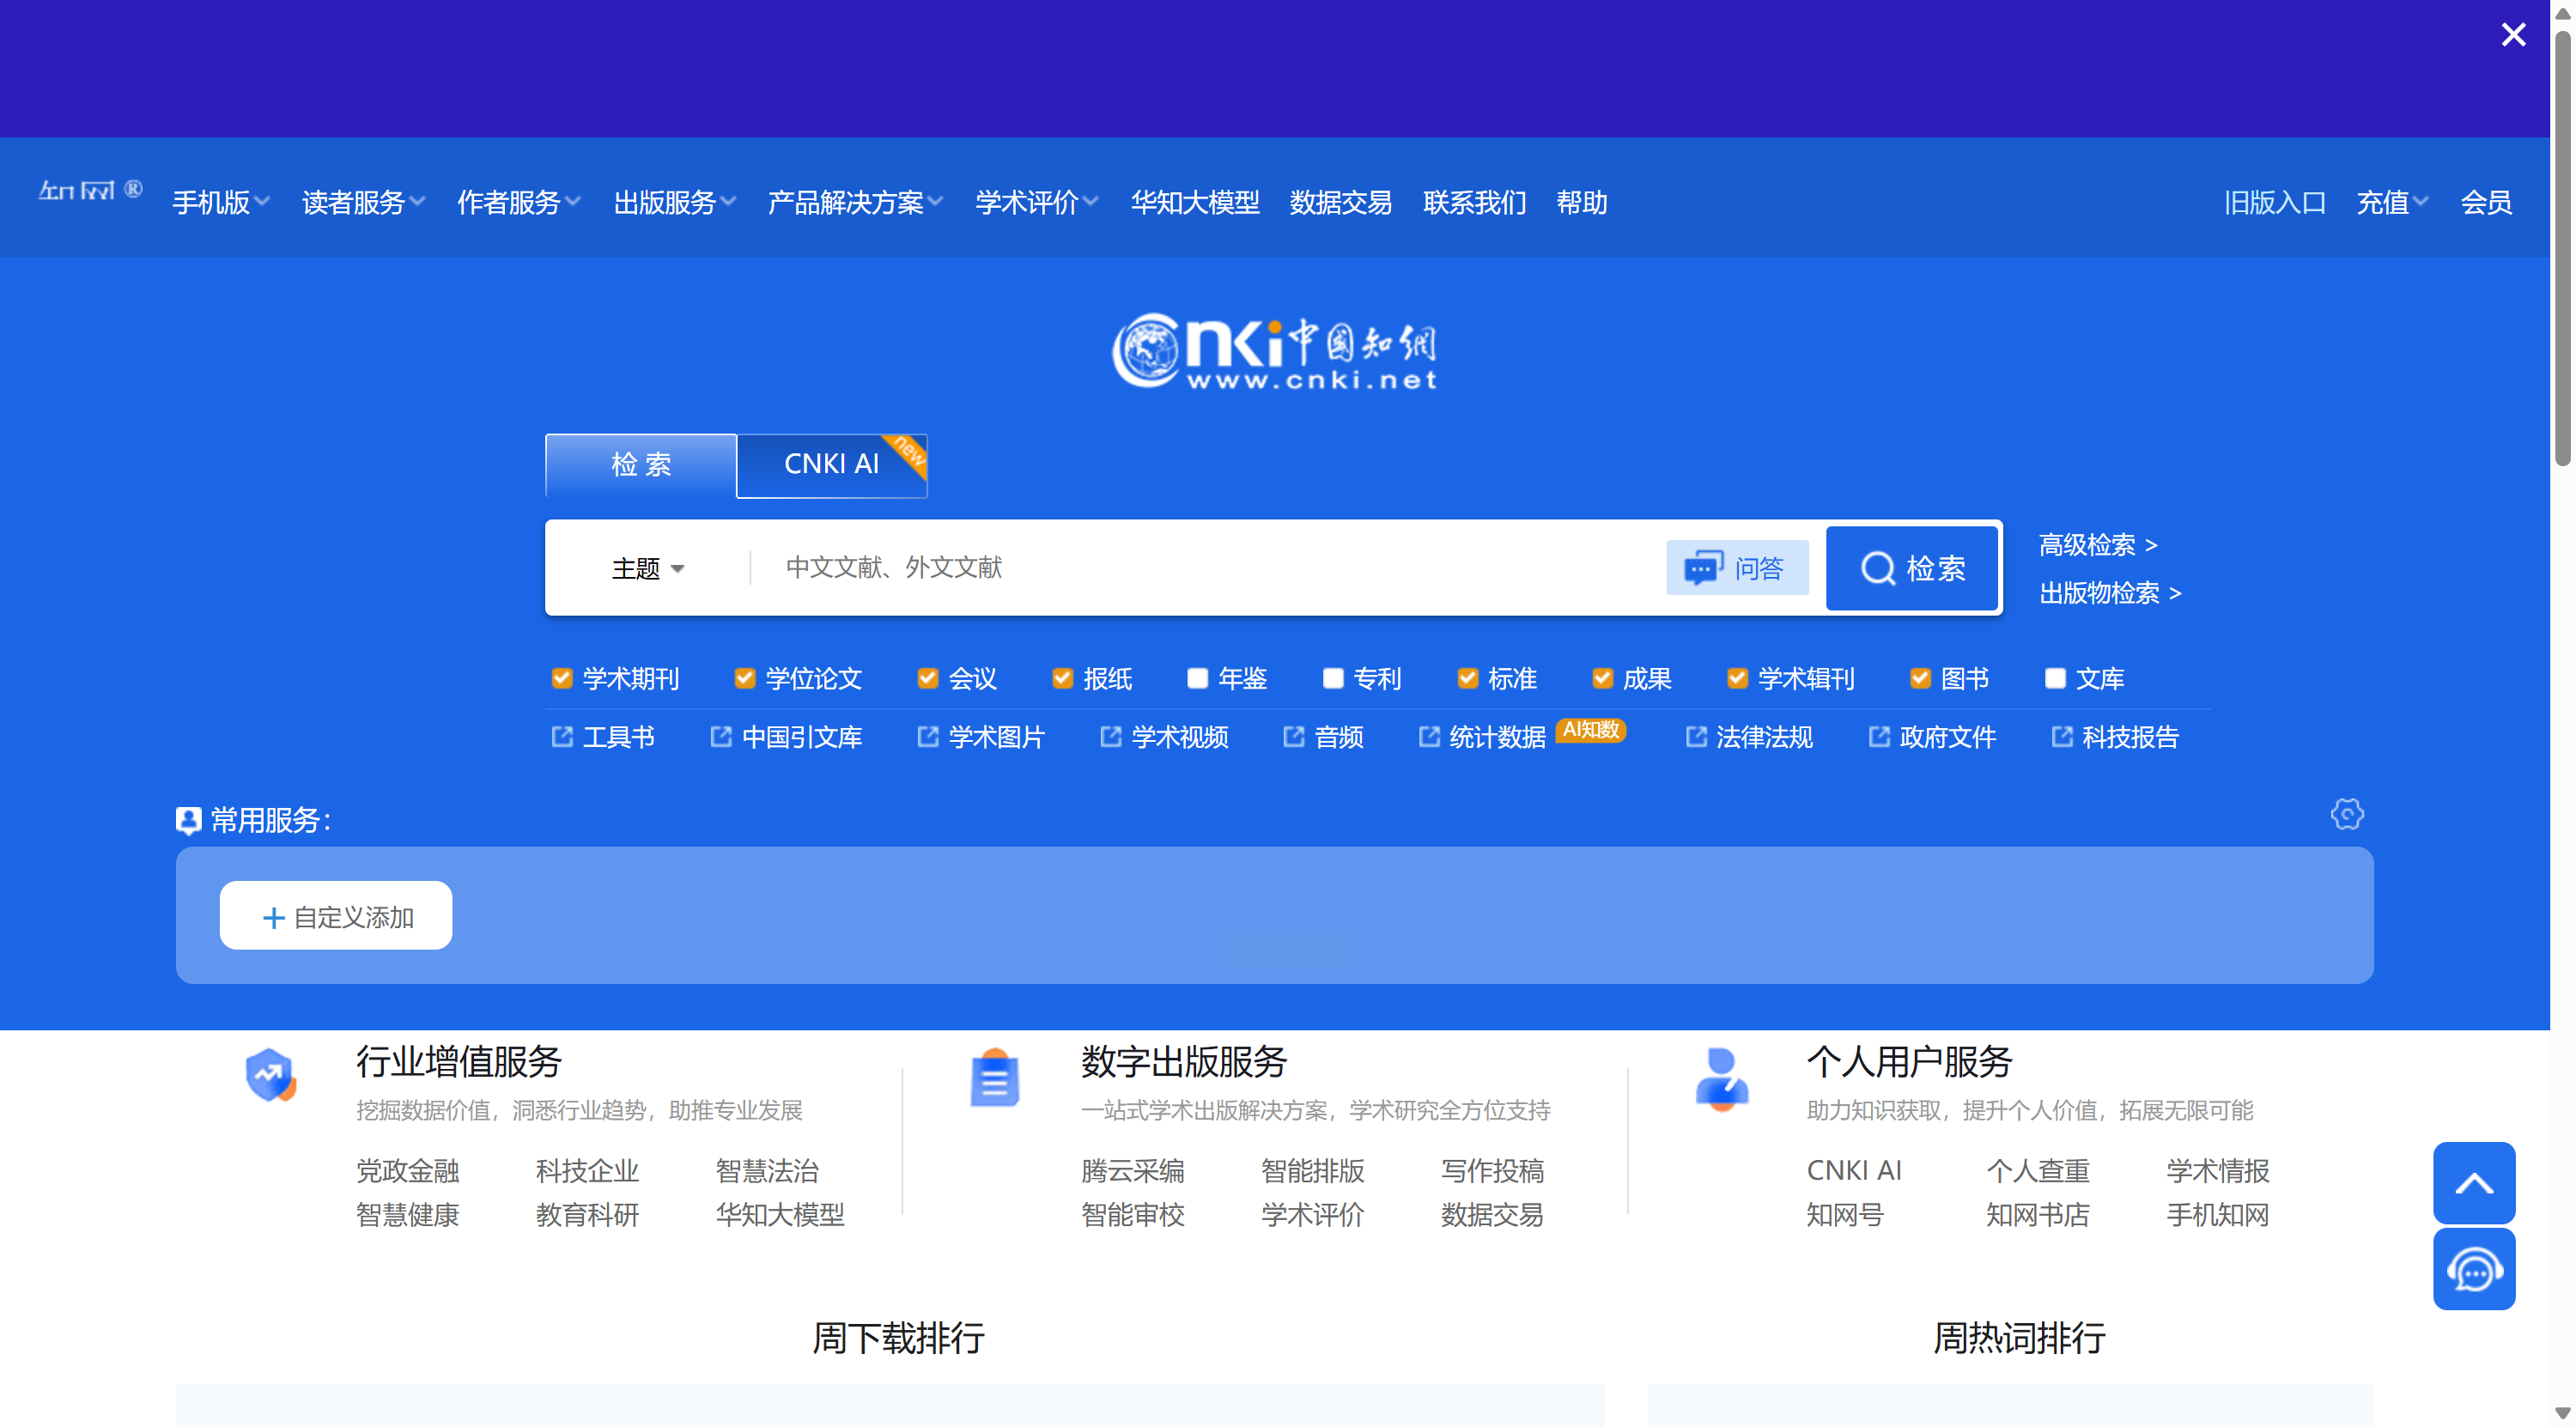
Task: Click the 自定义添加 button
Action: click(336, 915)
